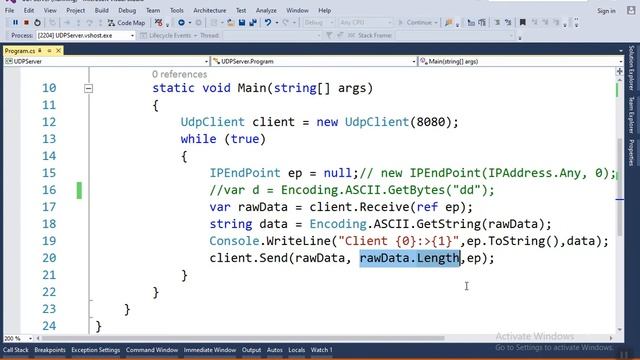
Task: Open the undo history dropdown arrow
Action: coord(277,23)
